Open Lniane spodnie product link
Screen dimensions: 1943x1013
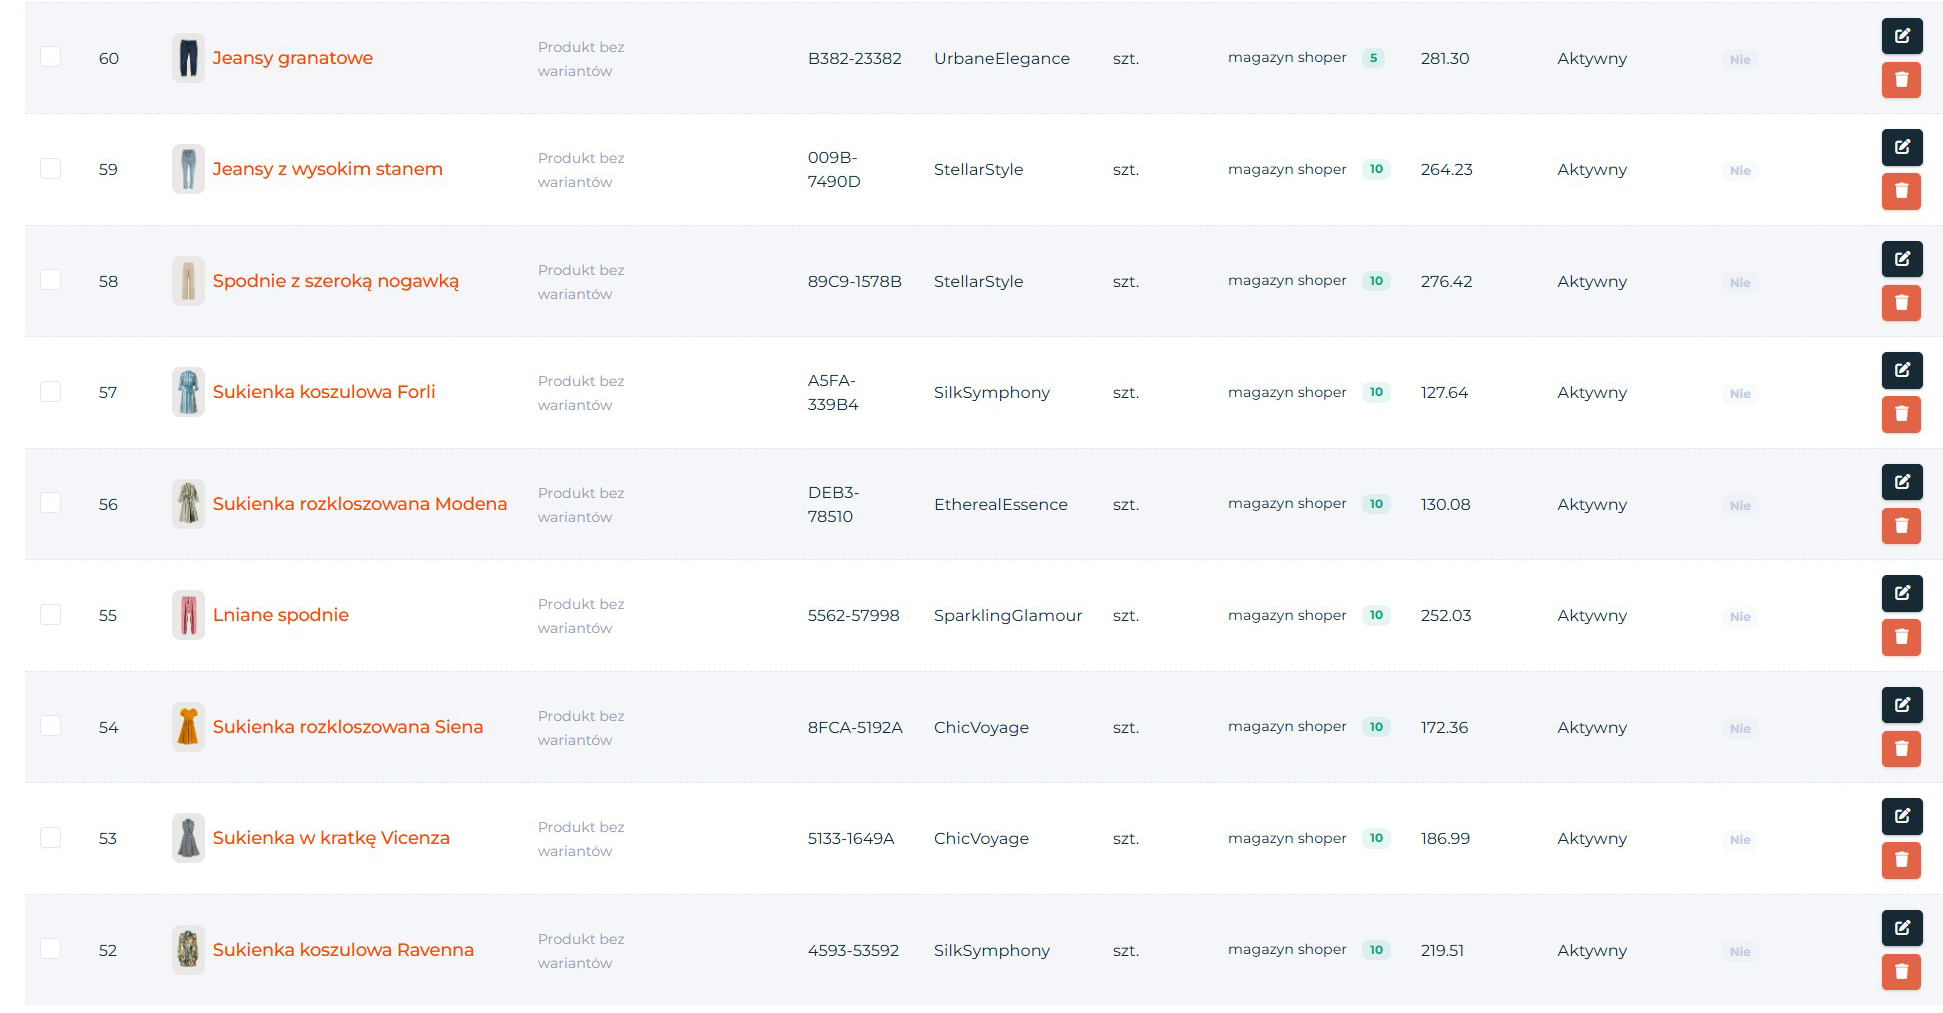pos(280,615)
